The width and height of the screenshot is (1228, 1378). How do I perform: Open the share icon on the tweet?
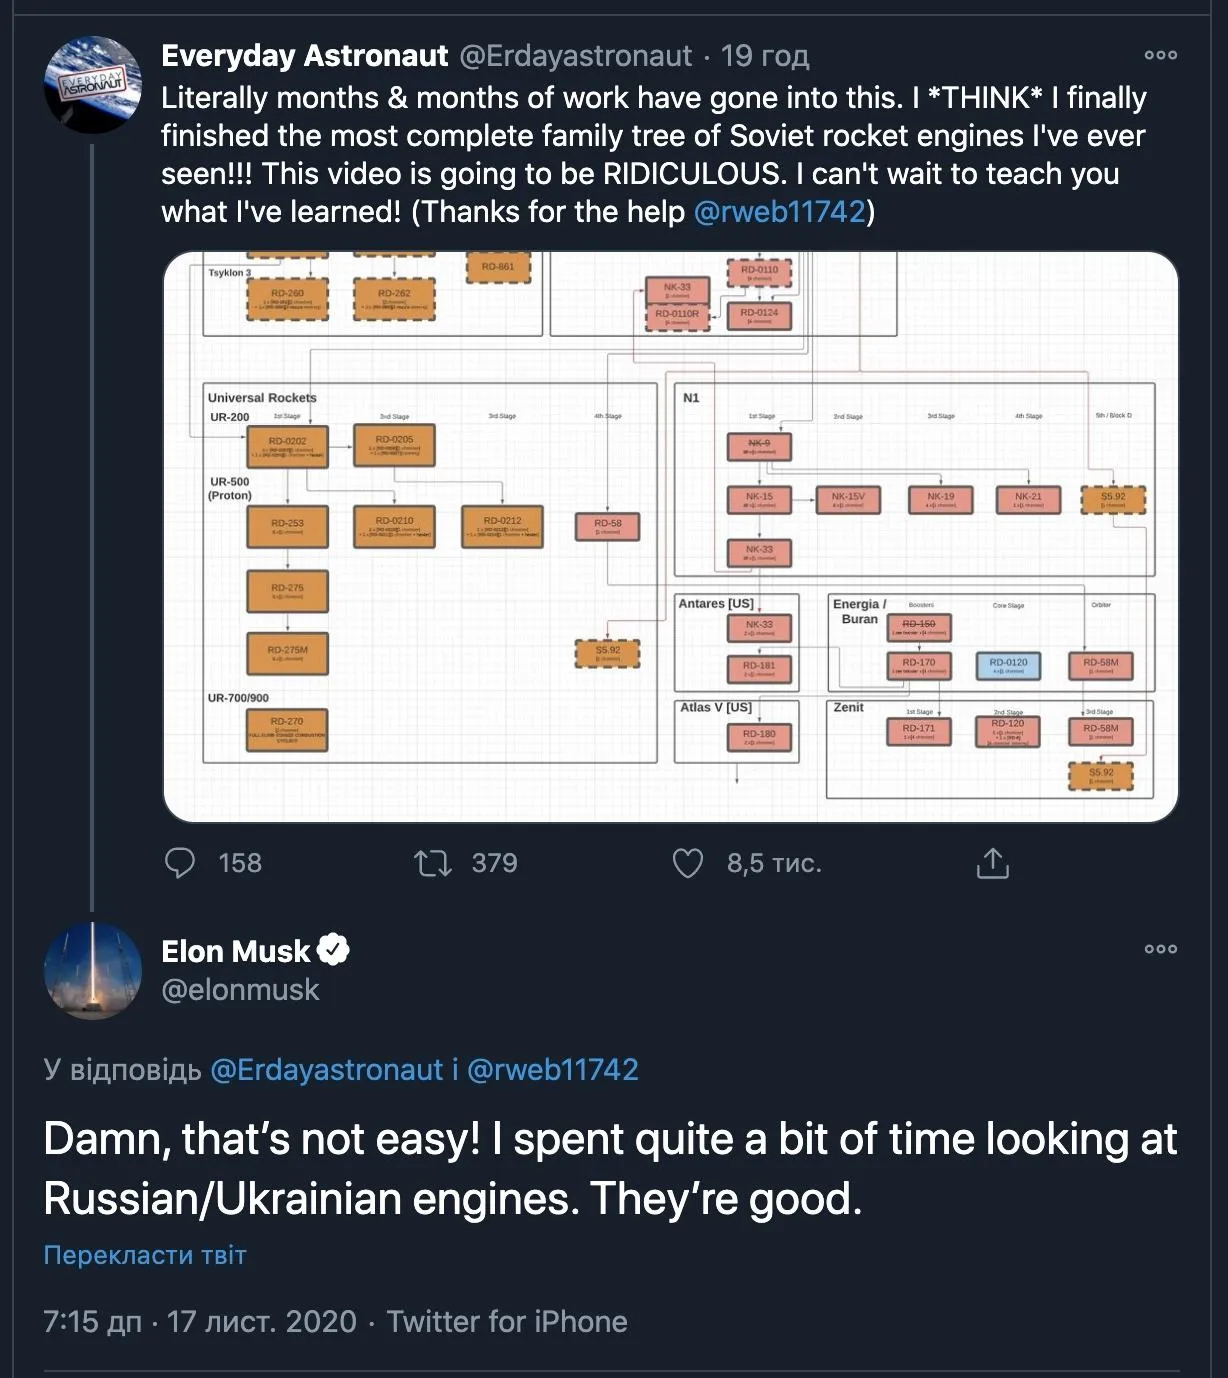pyautogui.click(x=993, y=862)
